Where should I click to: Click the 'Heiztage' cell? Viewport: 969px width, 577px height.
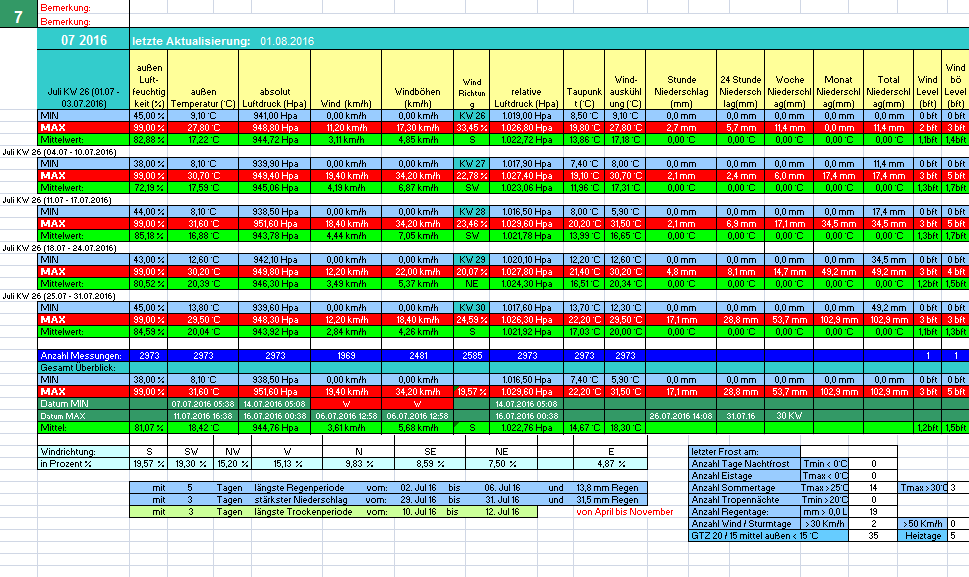(923, 536)
